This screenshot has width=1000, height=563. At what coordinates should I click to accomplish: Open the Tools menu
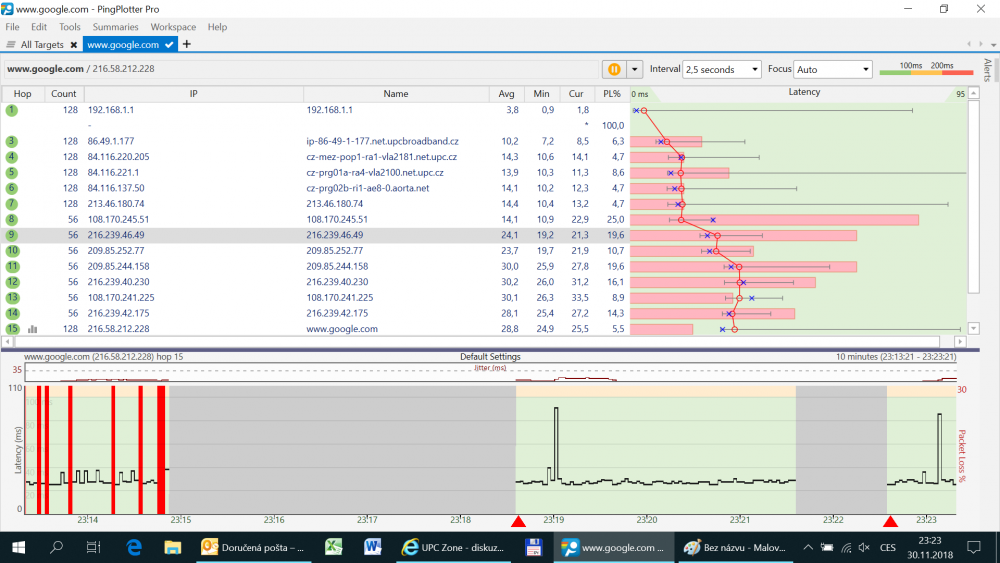click(70, 27)
